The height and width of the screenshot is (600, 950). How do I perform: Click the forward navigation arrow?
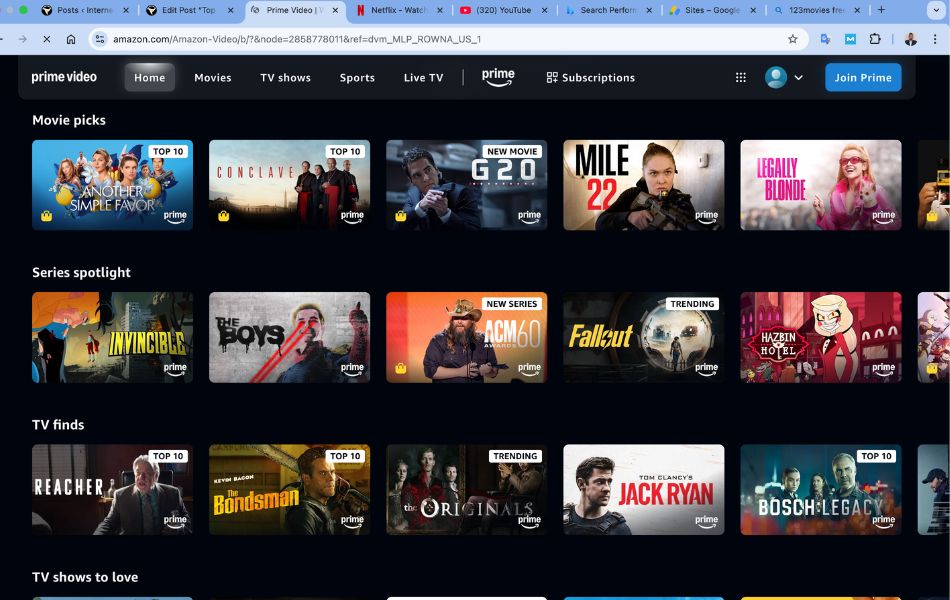click(x=22, y=39)
